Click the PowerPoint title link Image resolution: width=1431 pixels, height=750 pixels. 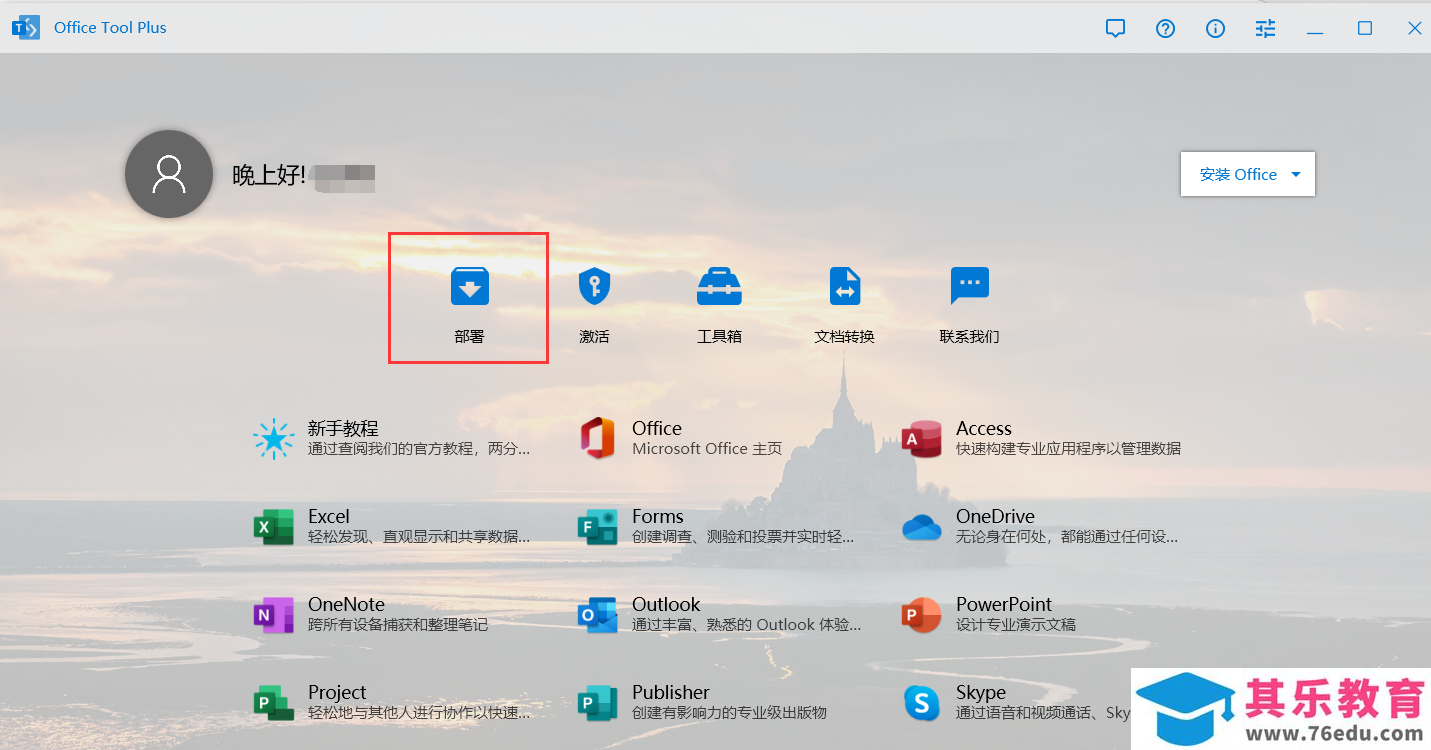(x=1004, y=604)
